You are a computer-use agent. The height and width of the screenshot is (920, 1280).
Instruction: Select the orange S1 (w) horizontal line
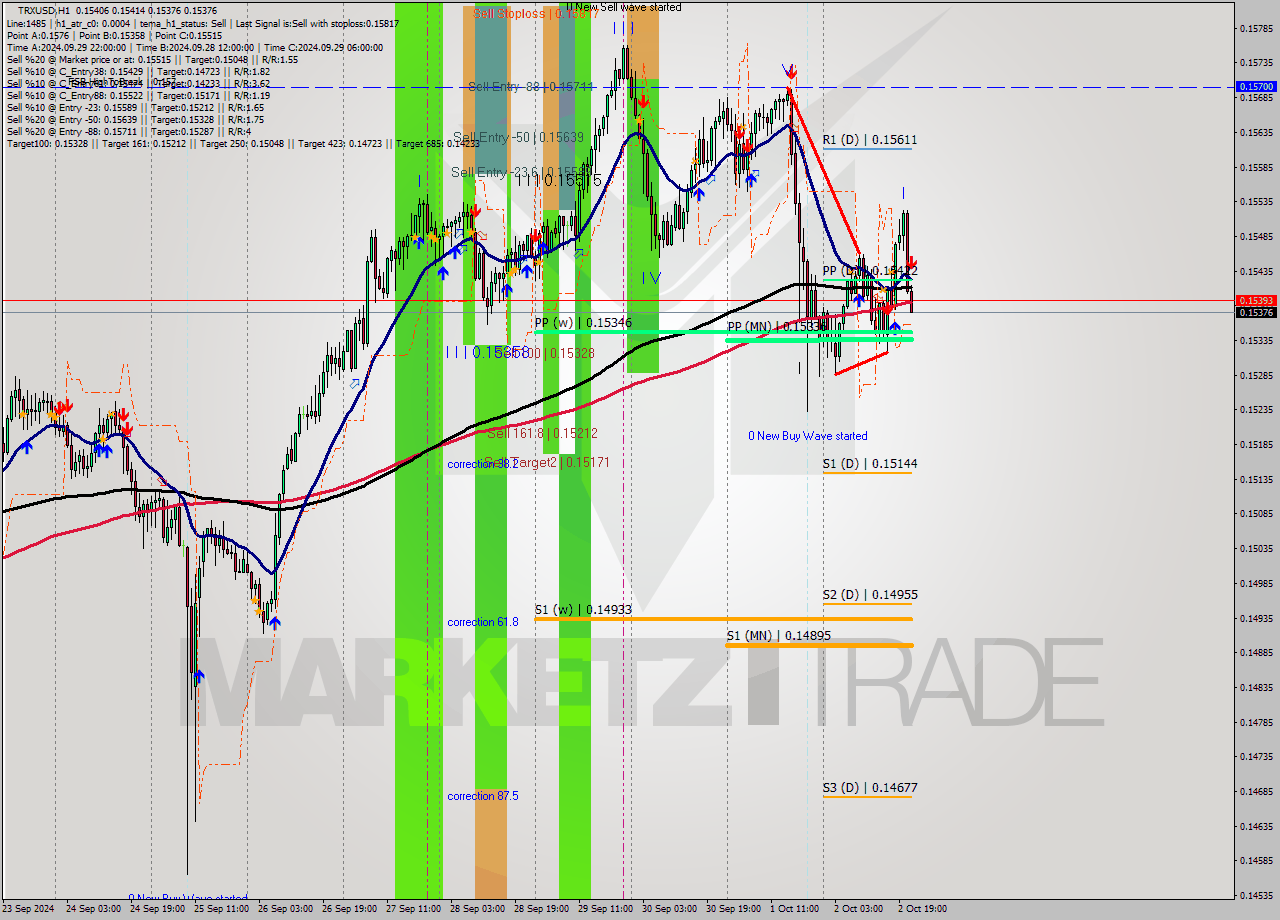pos(723,619)
